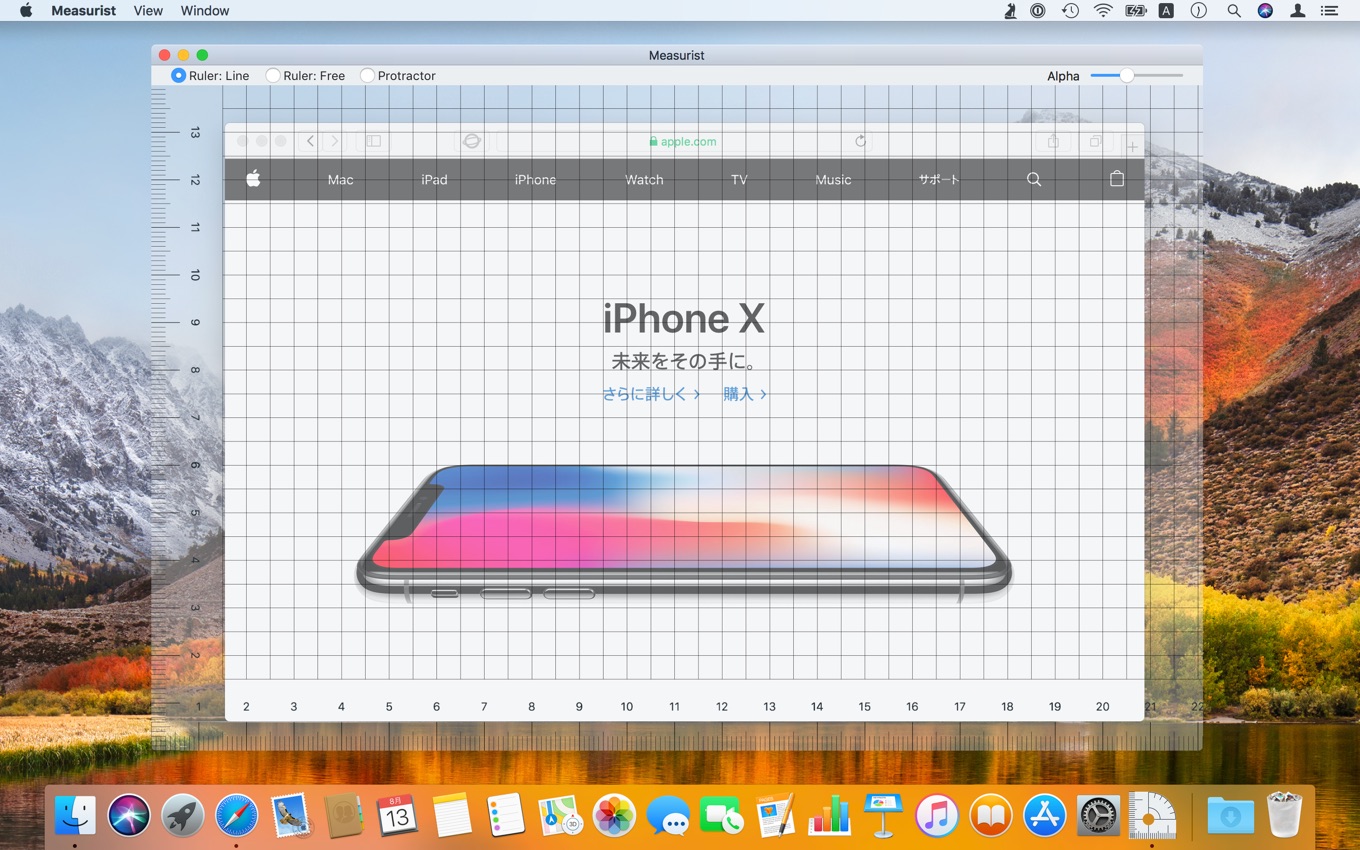Click the Alpha transparency slider knob

(x=1127, y=75)
